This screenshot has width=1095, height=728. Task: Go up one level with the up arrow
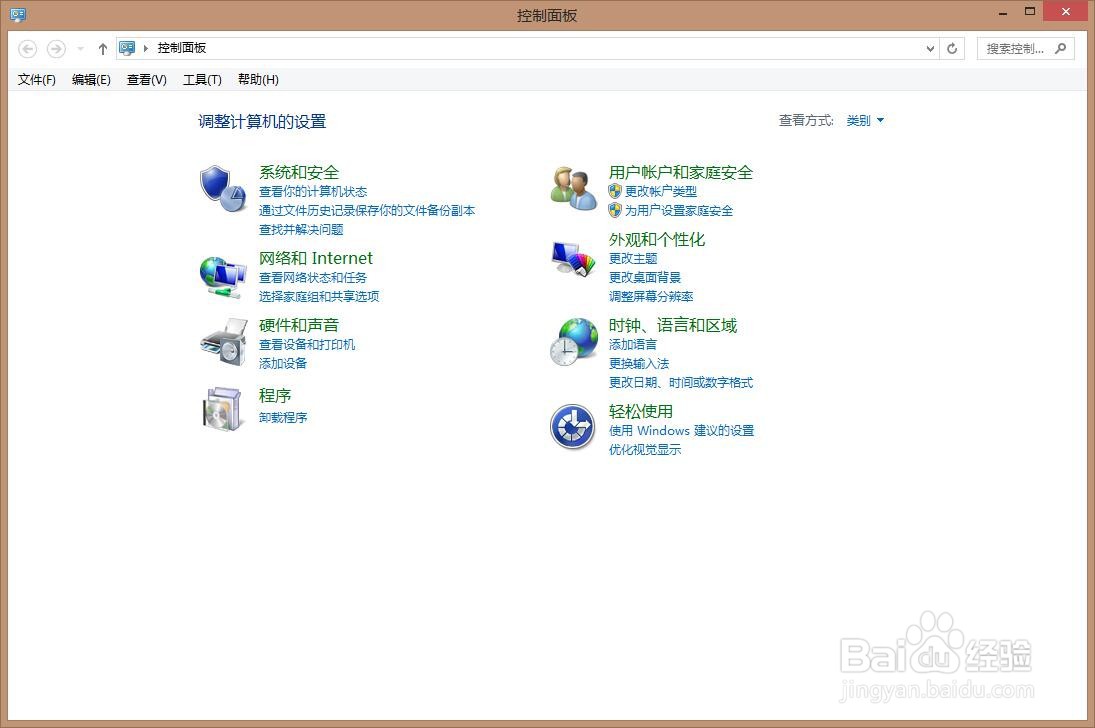coord(103,48)
